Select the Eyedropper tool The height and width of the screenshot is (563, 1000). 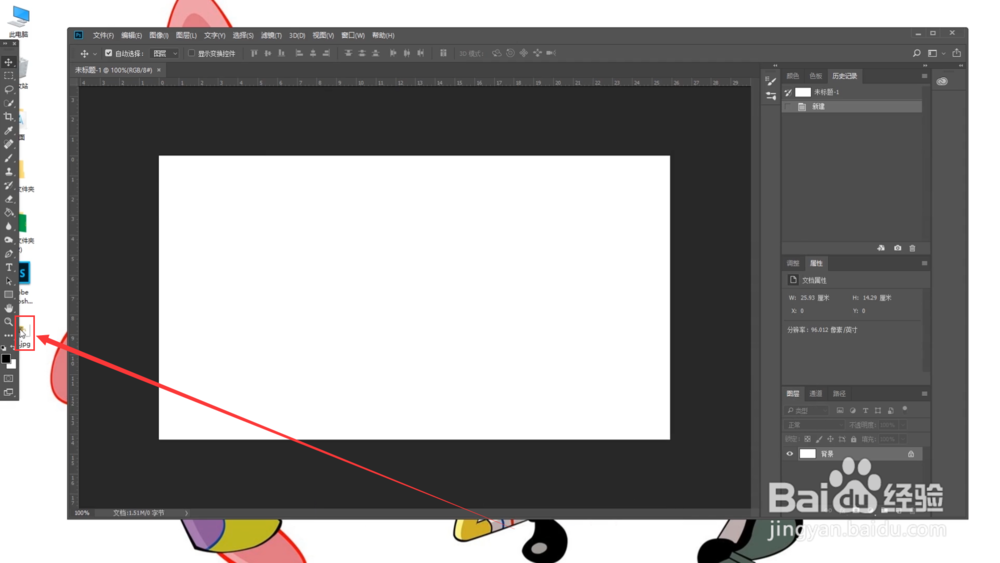pyautogui.click(x=8, y=131)
